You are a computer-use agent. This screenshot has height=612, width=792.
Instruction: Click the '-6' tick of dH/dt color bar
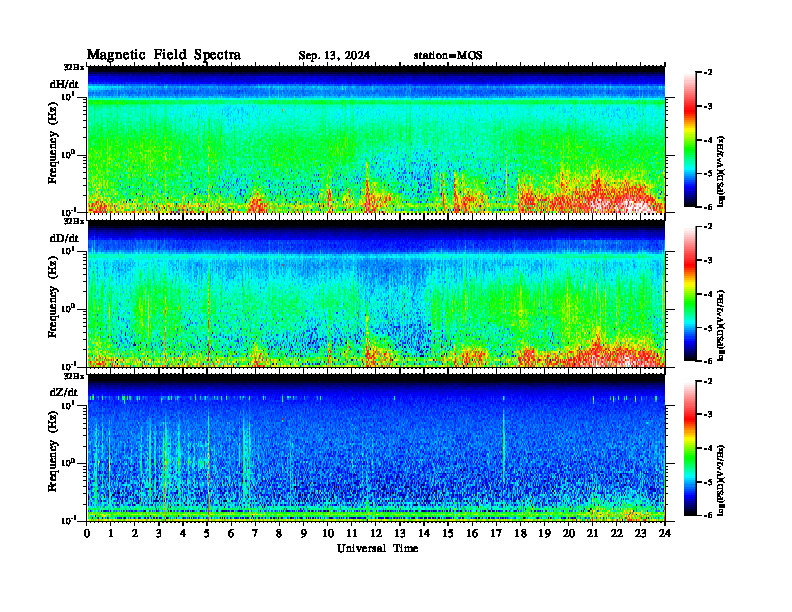pos(708,207)
